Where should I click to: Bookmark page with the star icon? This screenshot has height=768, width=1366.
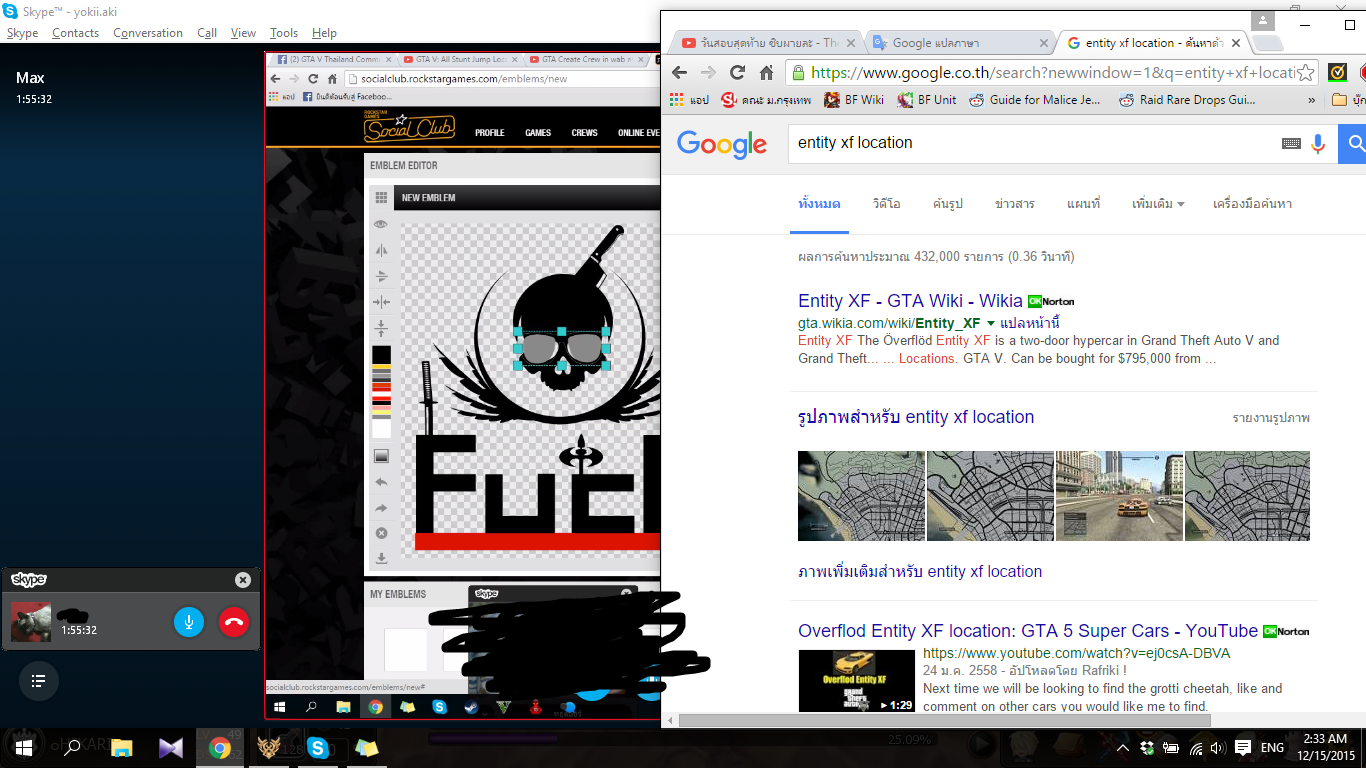point(1304,72)
